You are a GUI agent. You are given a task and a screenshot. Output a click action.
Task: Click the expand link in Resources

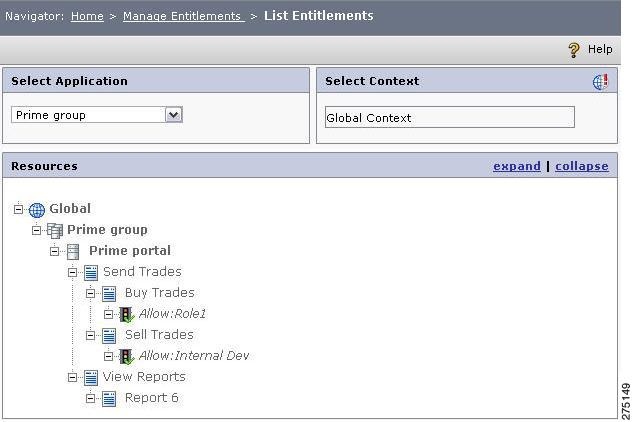point(517,166)
